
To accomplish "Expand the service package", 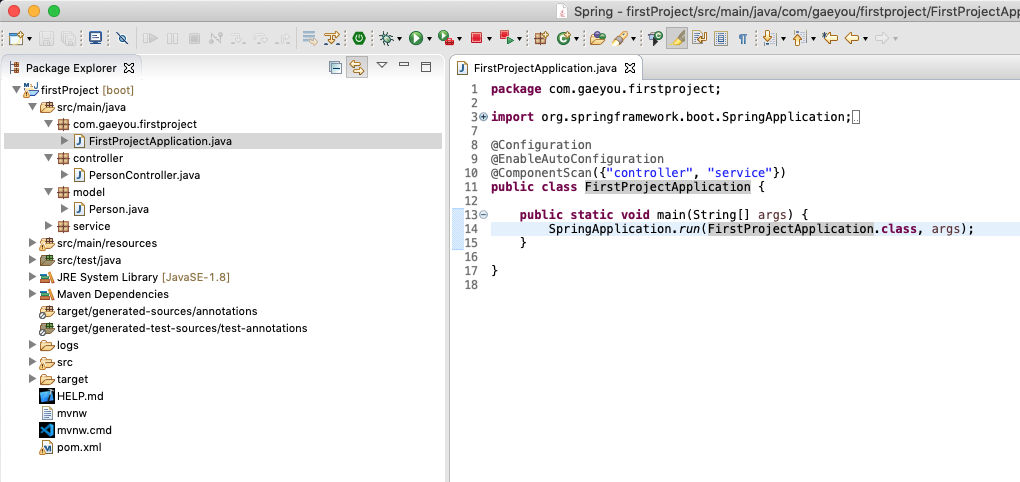I will (x=49, y=226).
